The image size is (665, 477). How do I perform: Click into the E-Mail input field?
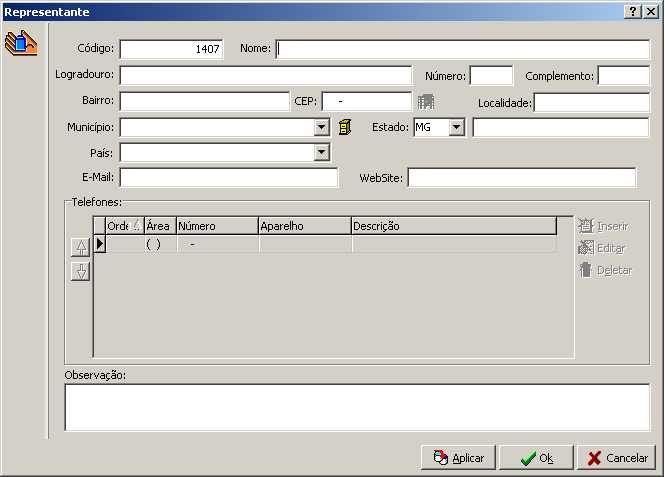click(229, 178)
